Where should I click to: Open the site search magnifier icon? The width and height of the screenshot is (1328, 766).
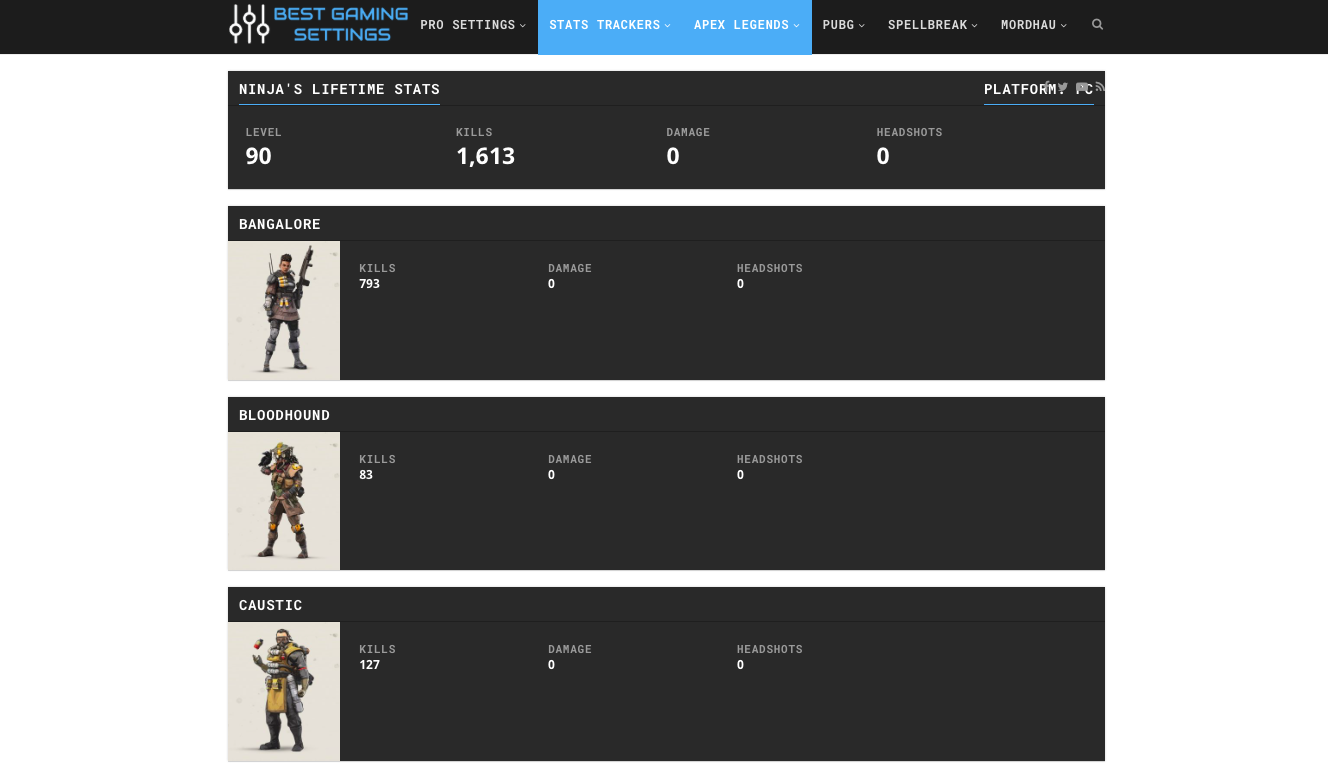coord(1097,24)
